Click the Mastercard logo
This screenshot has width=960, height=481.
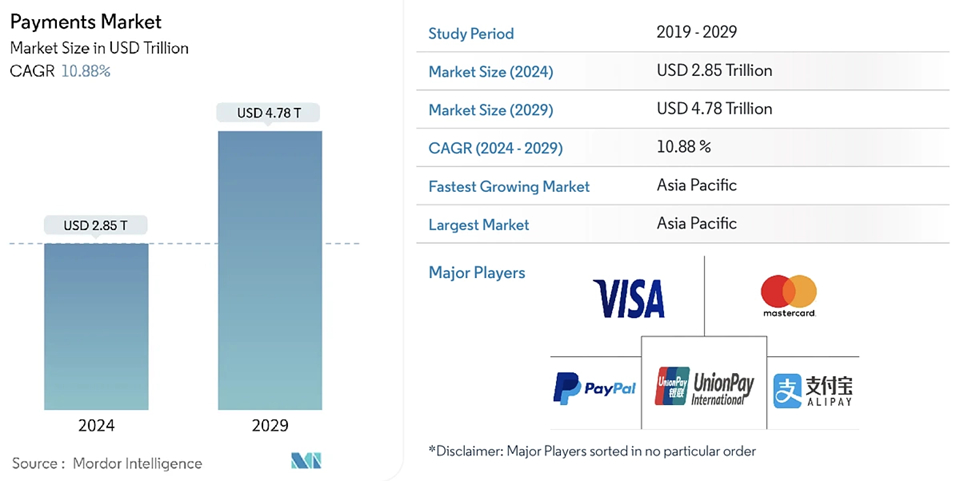789,296
